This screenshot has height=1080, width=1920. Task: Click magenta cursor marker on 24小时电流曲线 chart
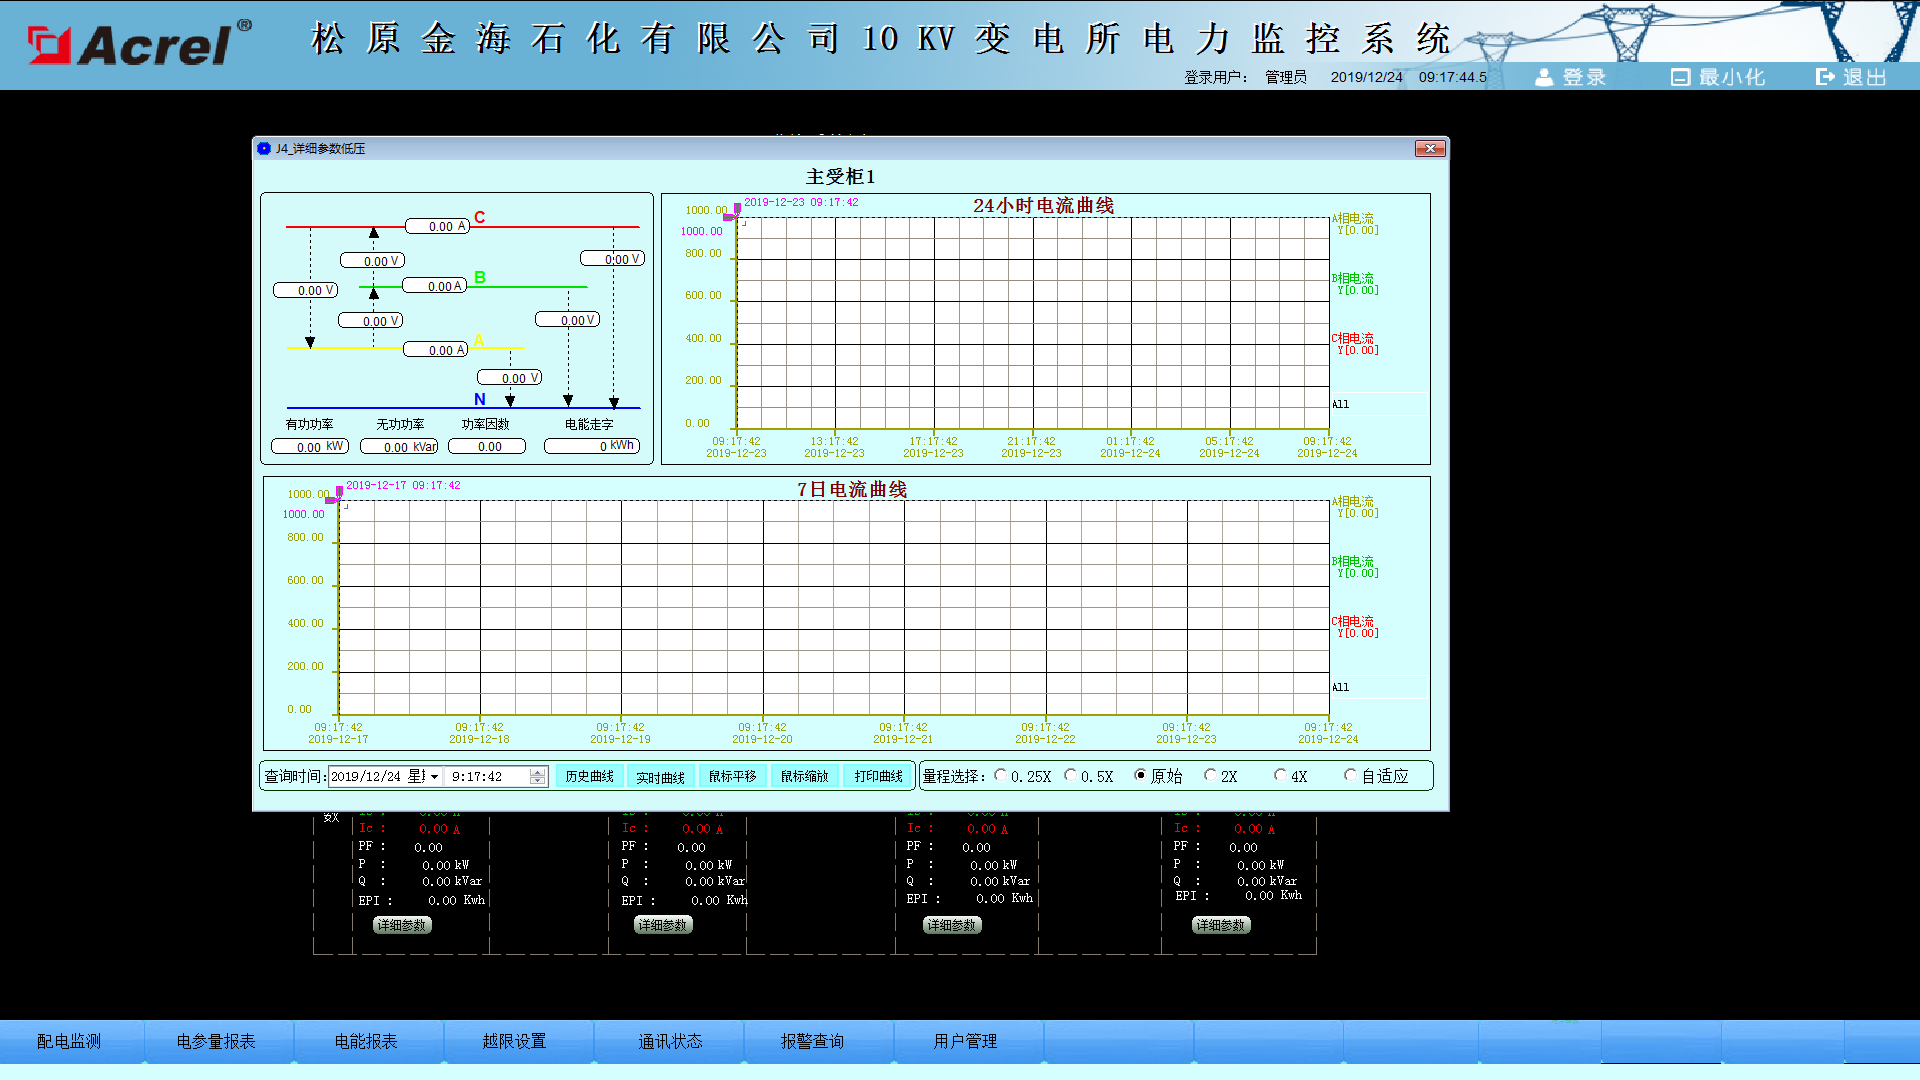point(733,212)
